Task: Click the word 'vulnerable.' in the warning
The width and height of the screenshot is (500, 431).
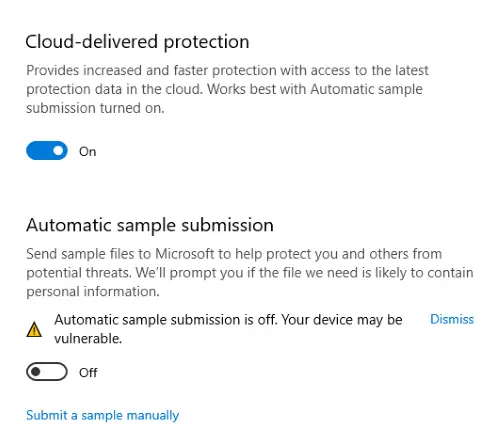Action: tap(88, 339)
